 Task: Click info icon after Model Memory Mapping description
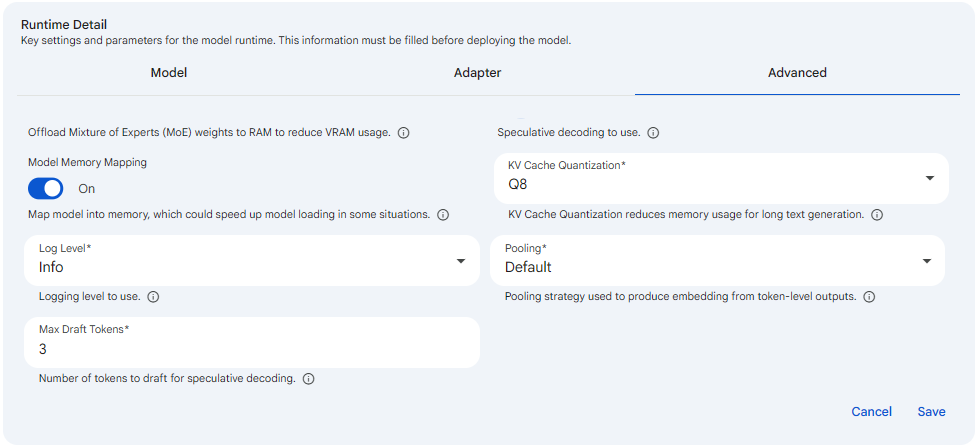[x=443, y=215]
